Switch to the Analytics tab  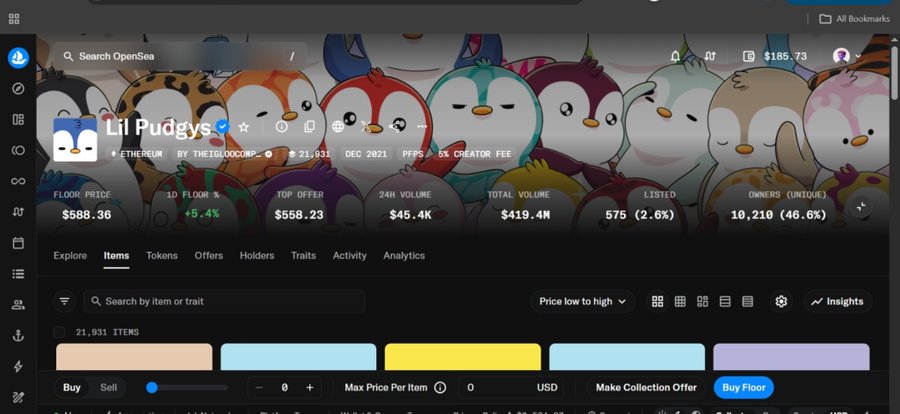[x=404, y=256]
